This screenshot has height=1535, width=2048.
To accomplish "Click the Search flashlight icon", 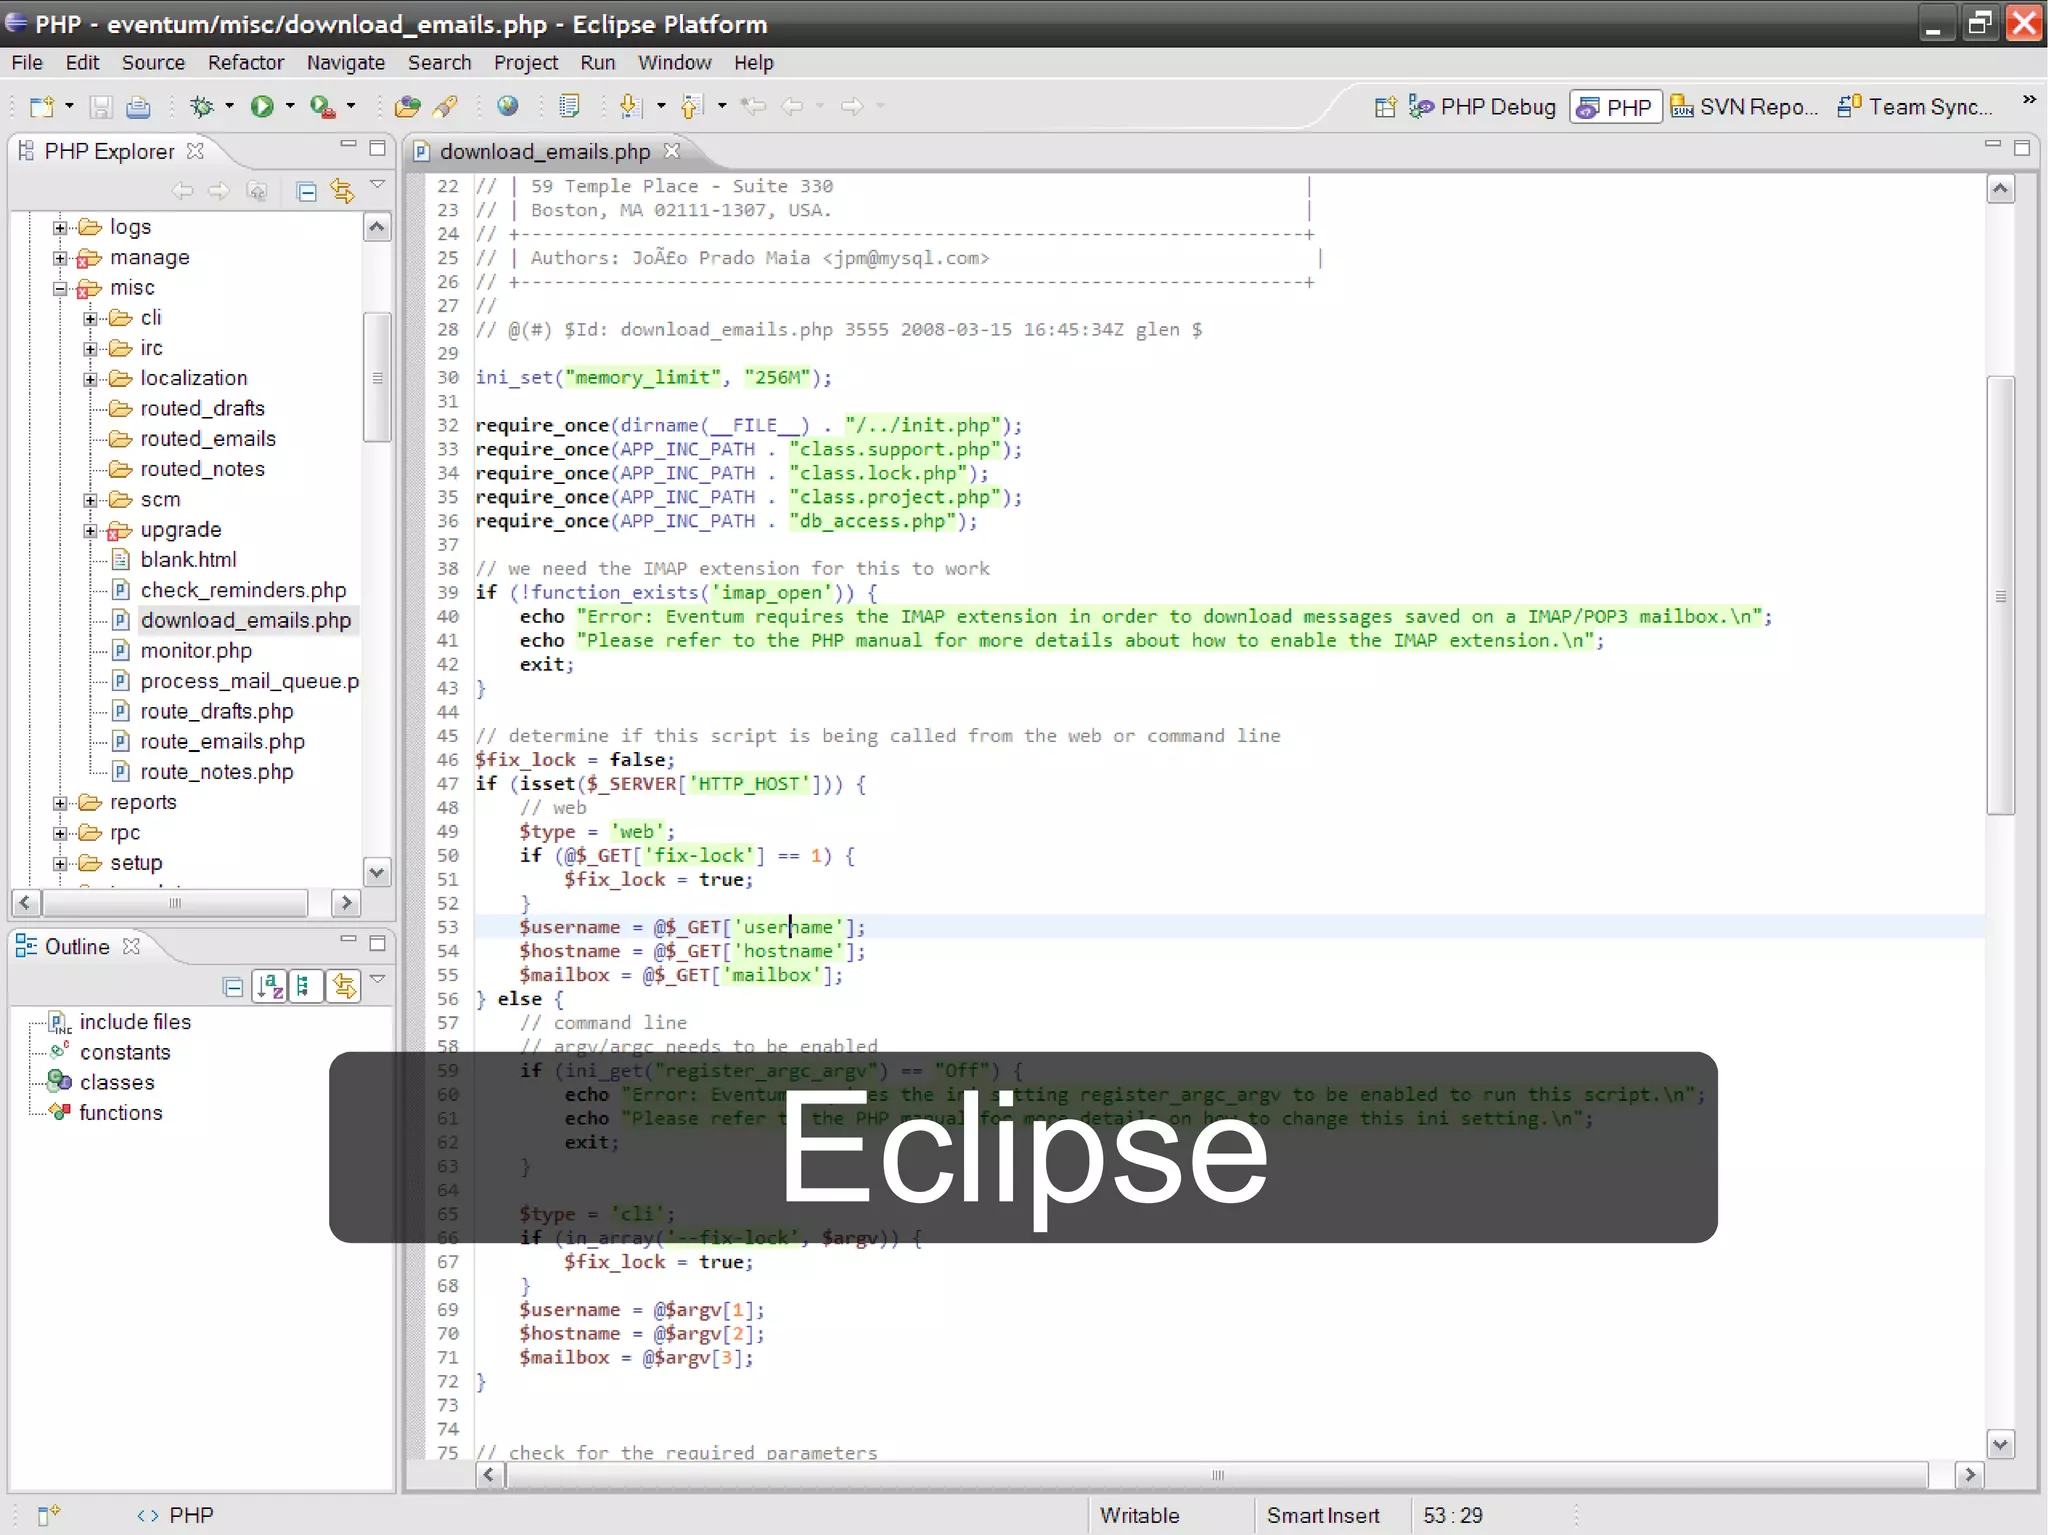I will 445,106.
